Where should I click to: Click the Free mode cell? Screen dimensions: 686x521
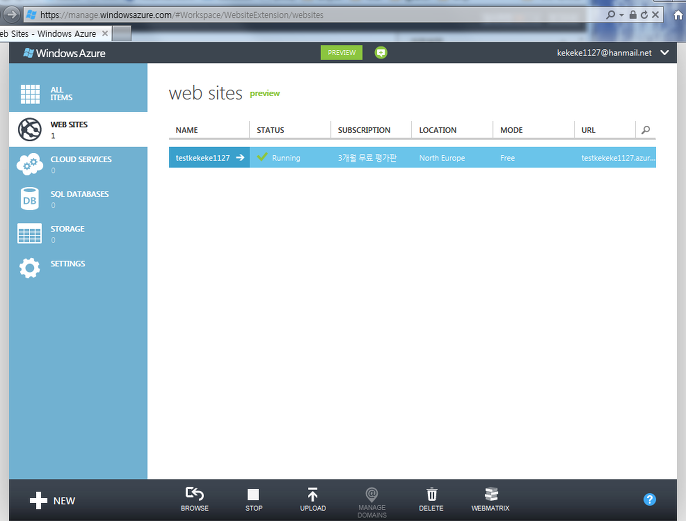[x=508, y=158]
